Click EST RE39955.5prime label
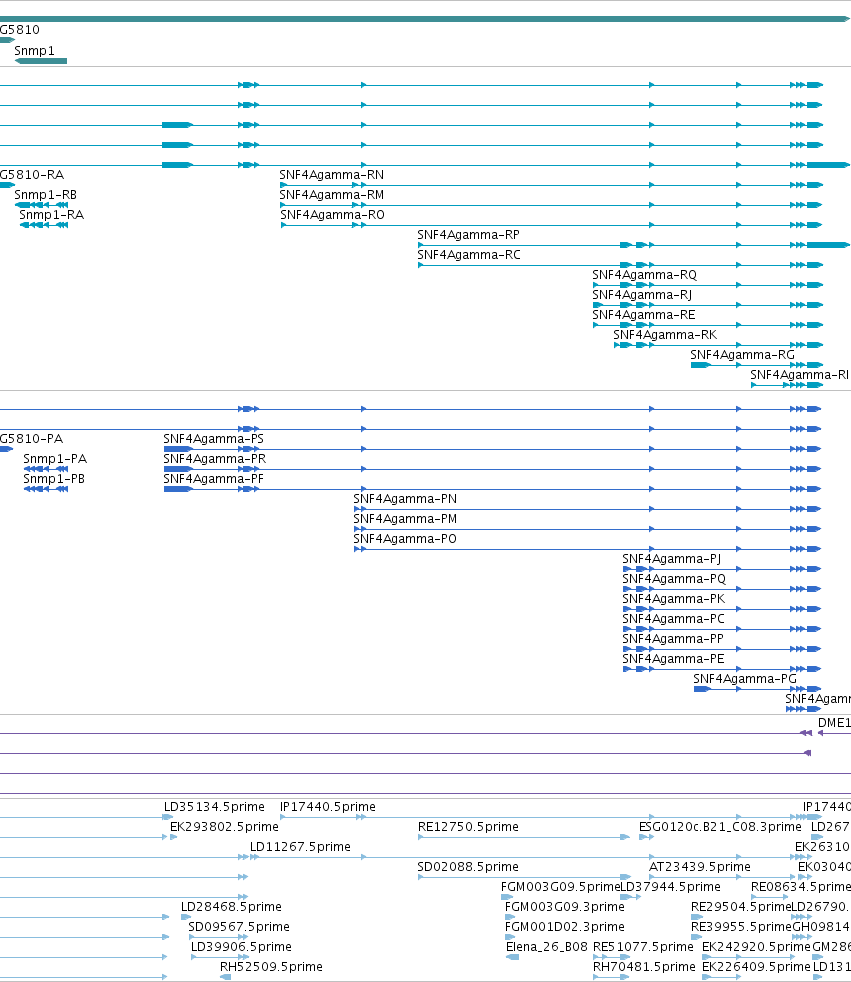Image resolution: width=851 pixels, height=982 pixels. point(741,928)
